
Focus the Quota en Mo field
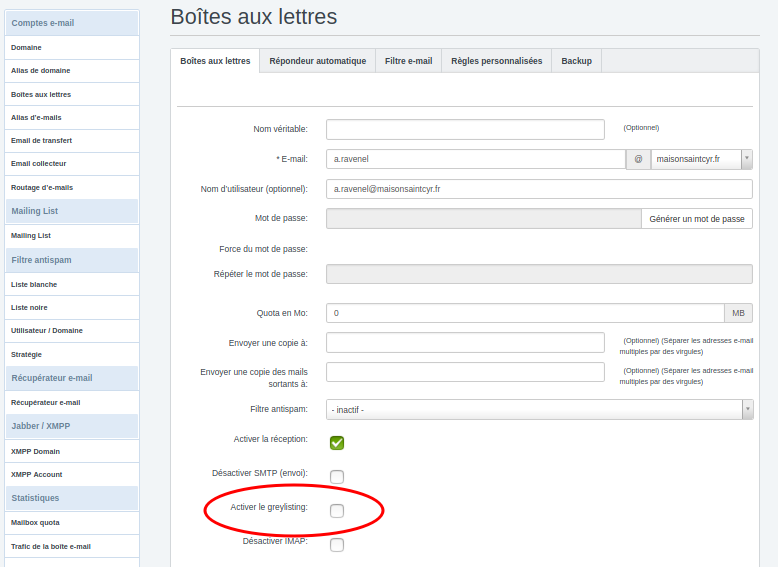coord(526,313)
